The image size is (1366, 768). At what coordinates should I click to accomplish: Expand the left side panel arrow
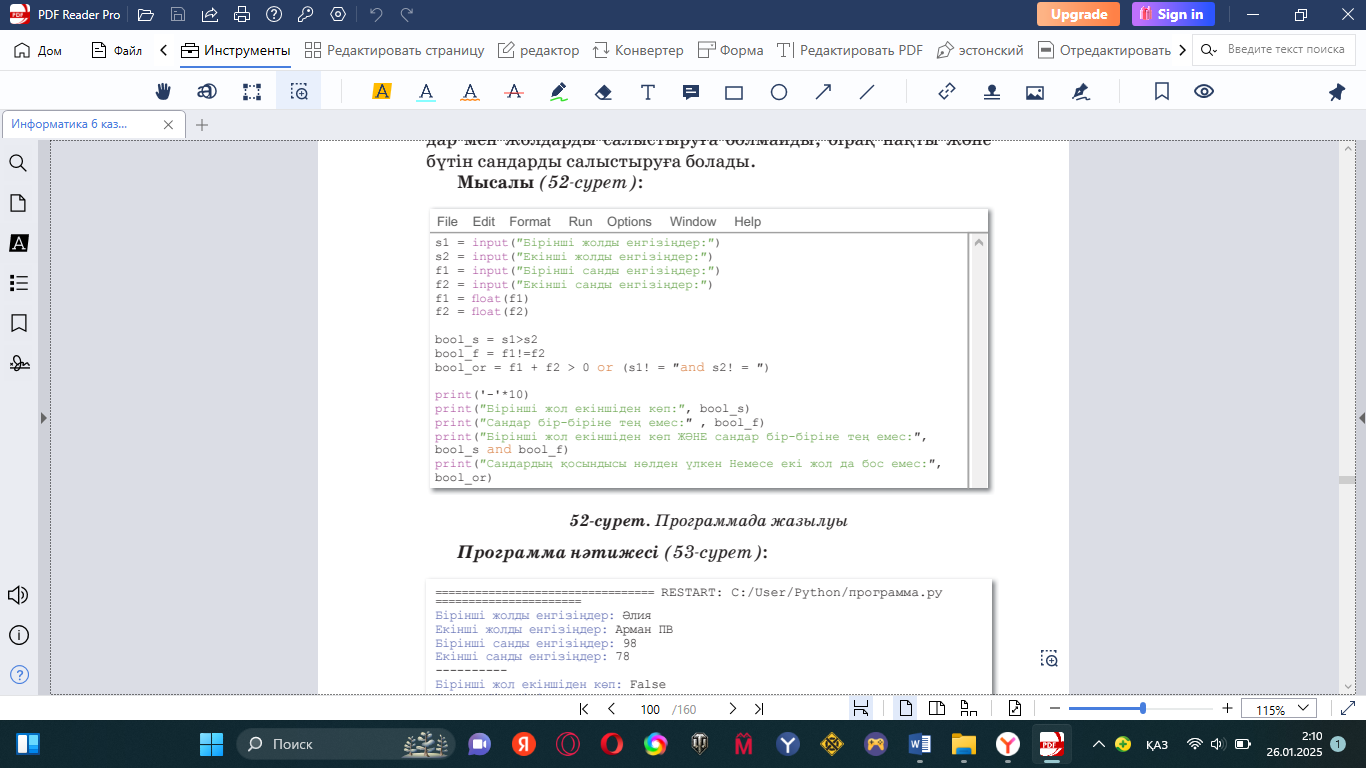[x=43, y=418]
